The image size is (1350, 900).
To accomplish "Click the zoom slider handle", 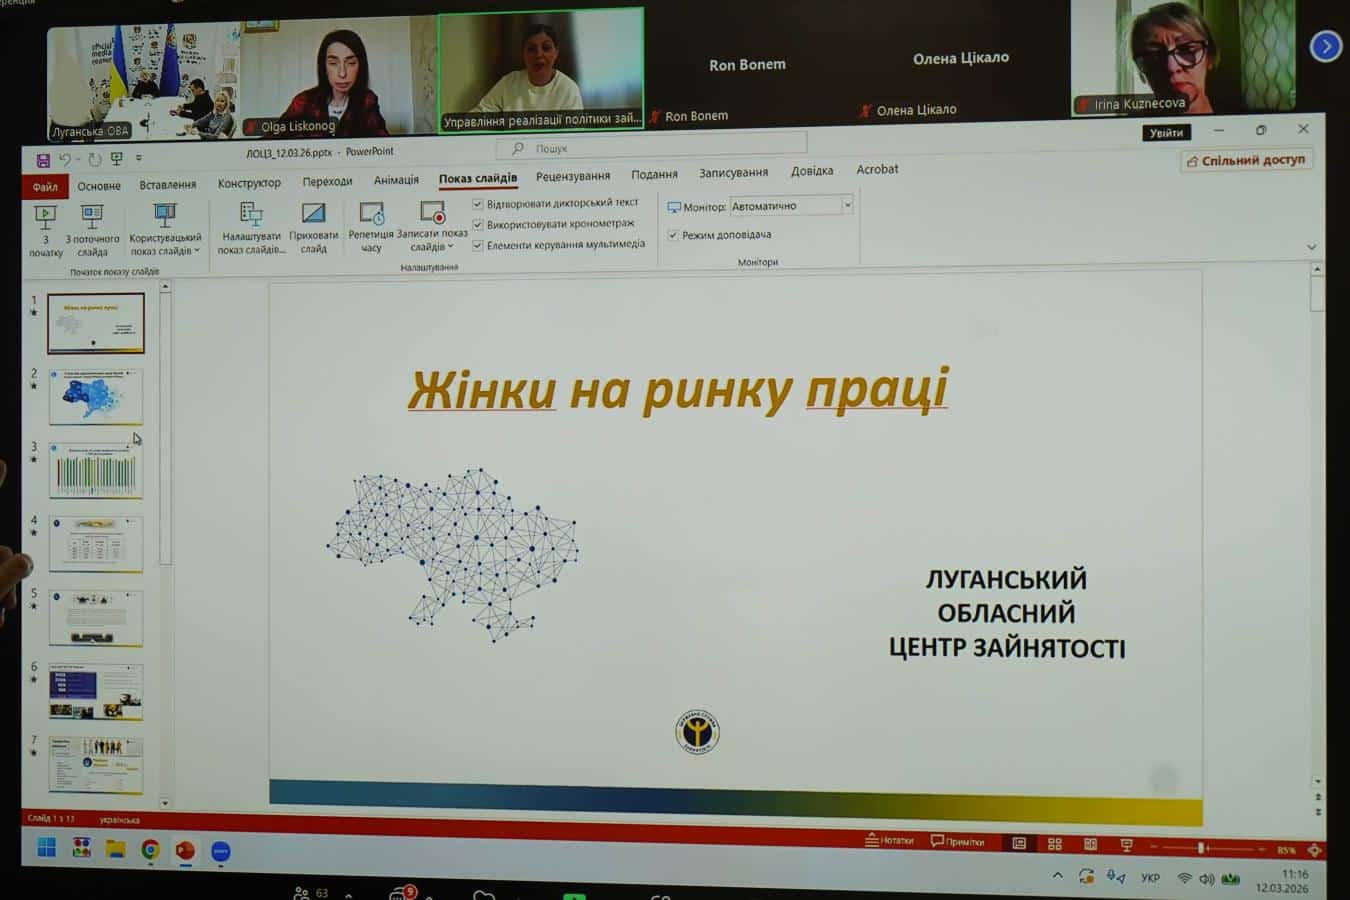I will [1201, 848].
